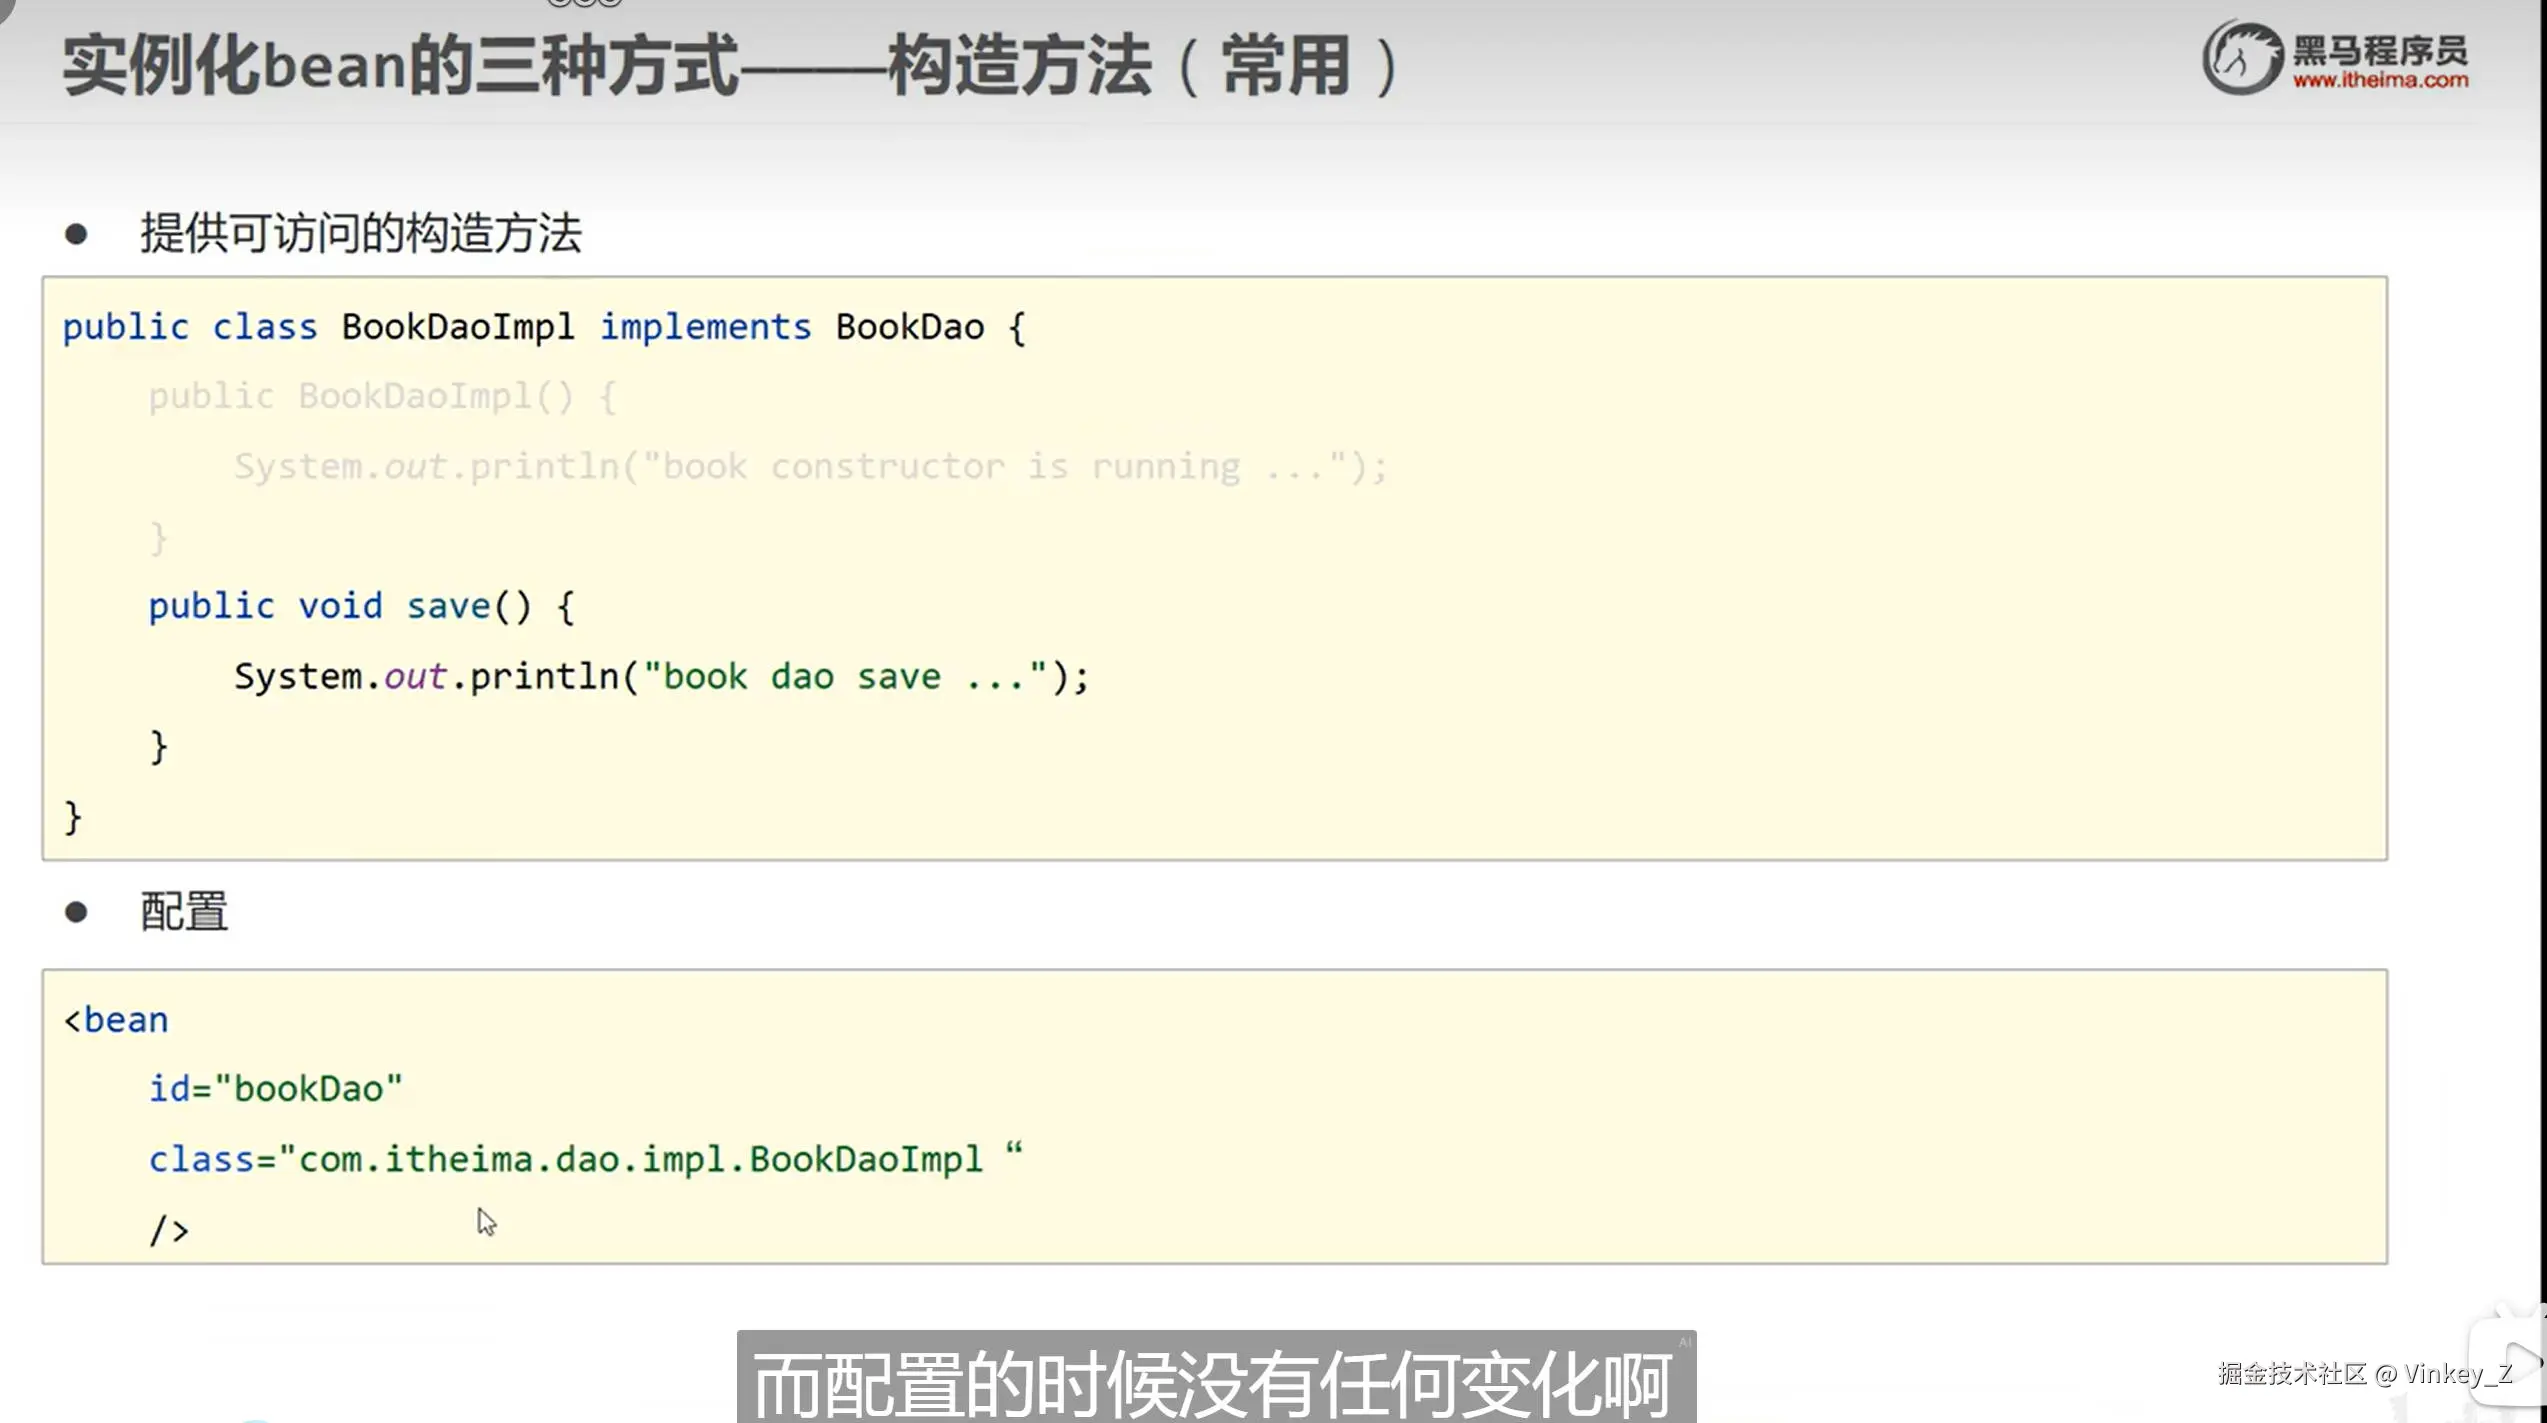Viewport: 2547px width, 1423px height.
Task: Click the 掘金技术社区 @ Vinkey_Z watermark
Action: pos(2364,1374)
